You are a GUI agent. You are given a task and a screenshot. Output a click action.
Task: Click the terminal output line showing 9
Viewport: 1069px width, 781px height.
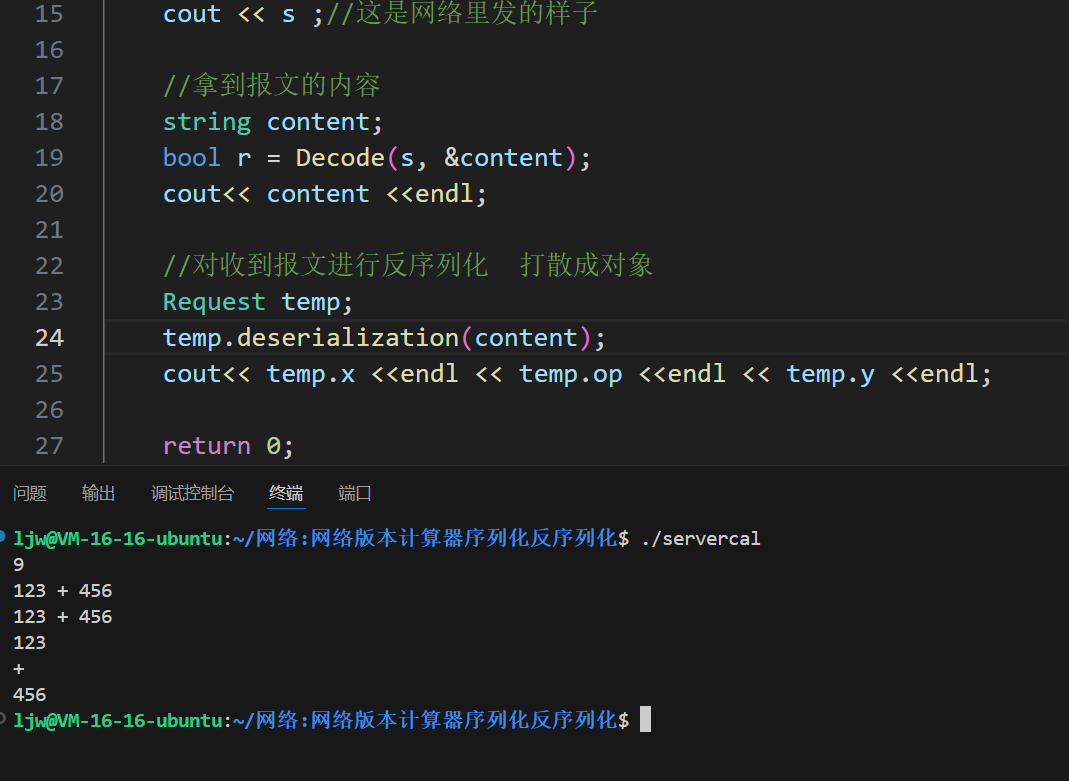pos(19,565)
